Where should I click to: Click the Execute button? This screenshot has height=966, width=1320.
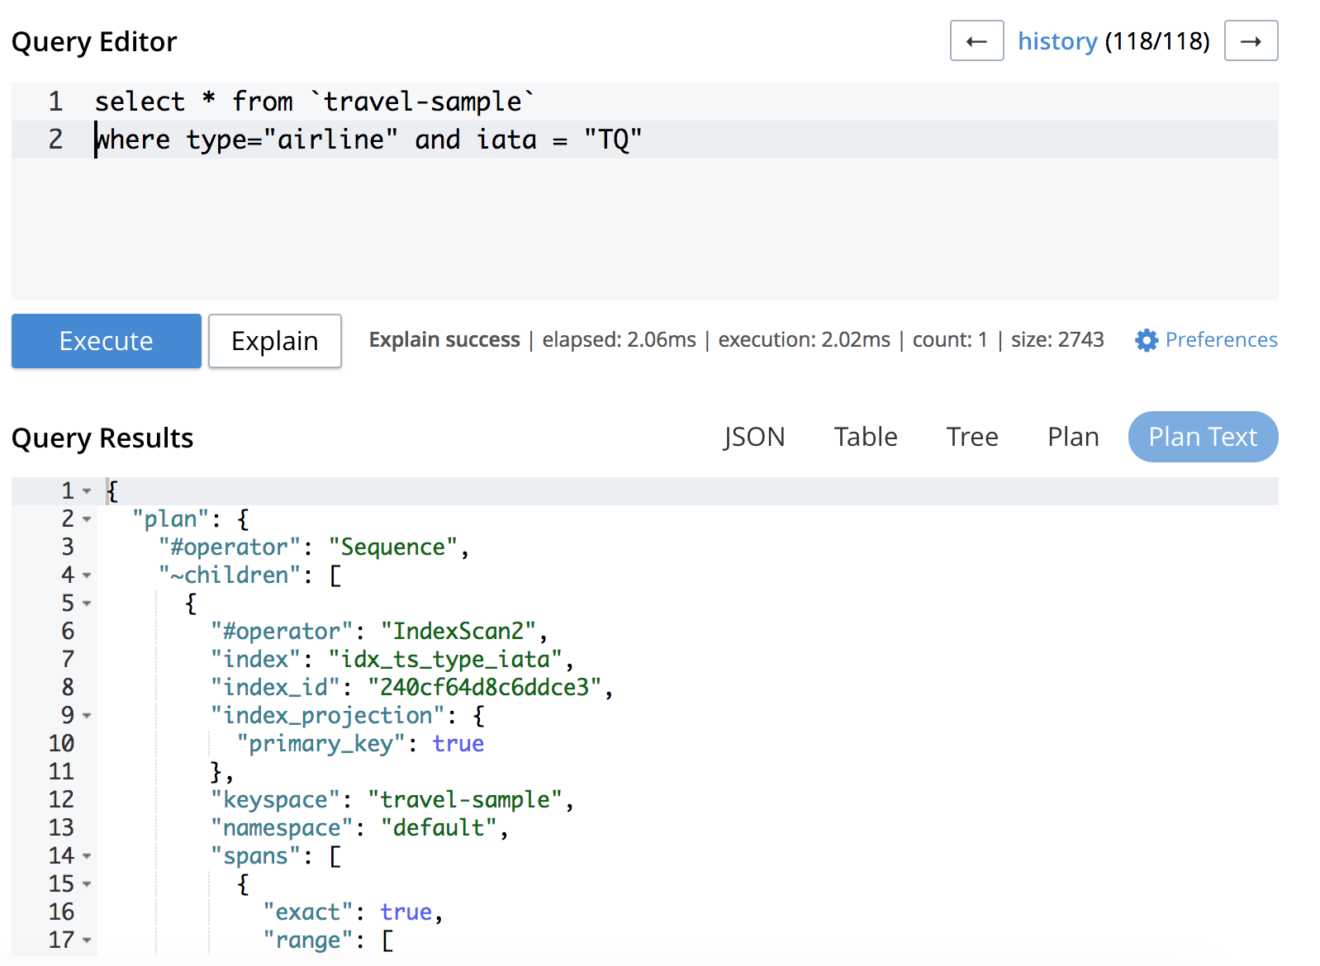[x=105, y=340]
